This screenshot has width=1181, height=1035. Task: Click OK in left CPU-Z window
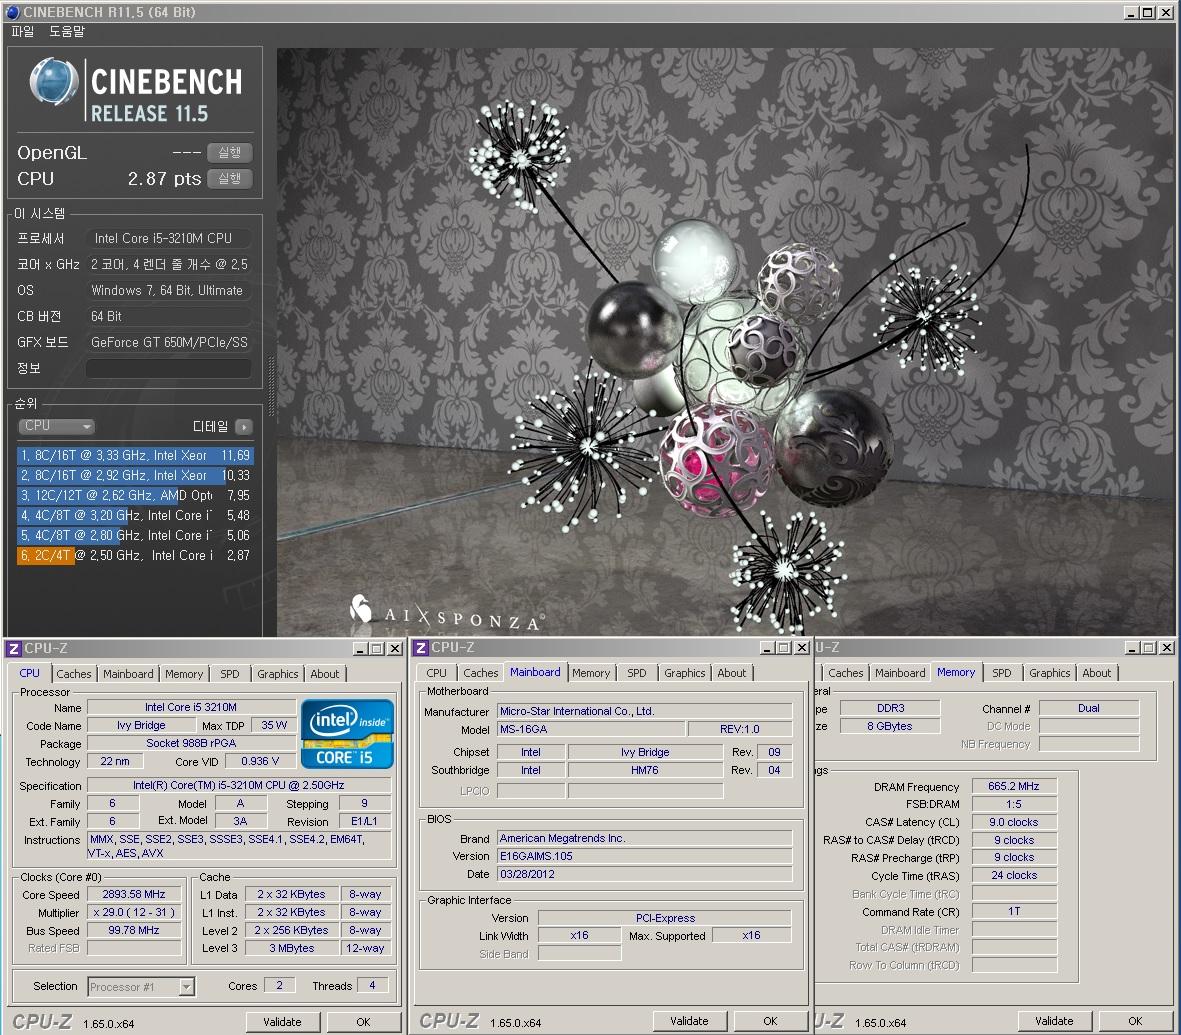pos(363,1022)
